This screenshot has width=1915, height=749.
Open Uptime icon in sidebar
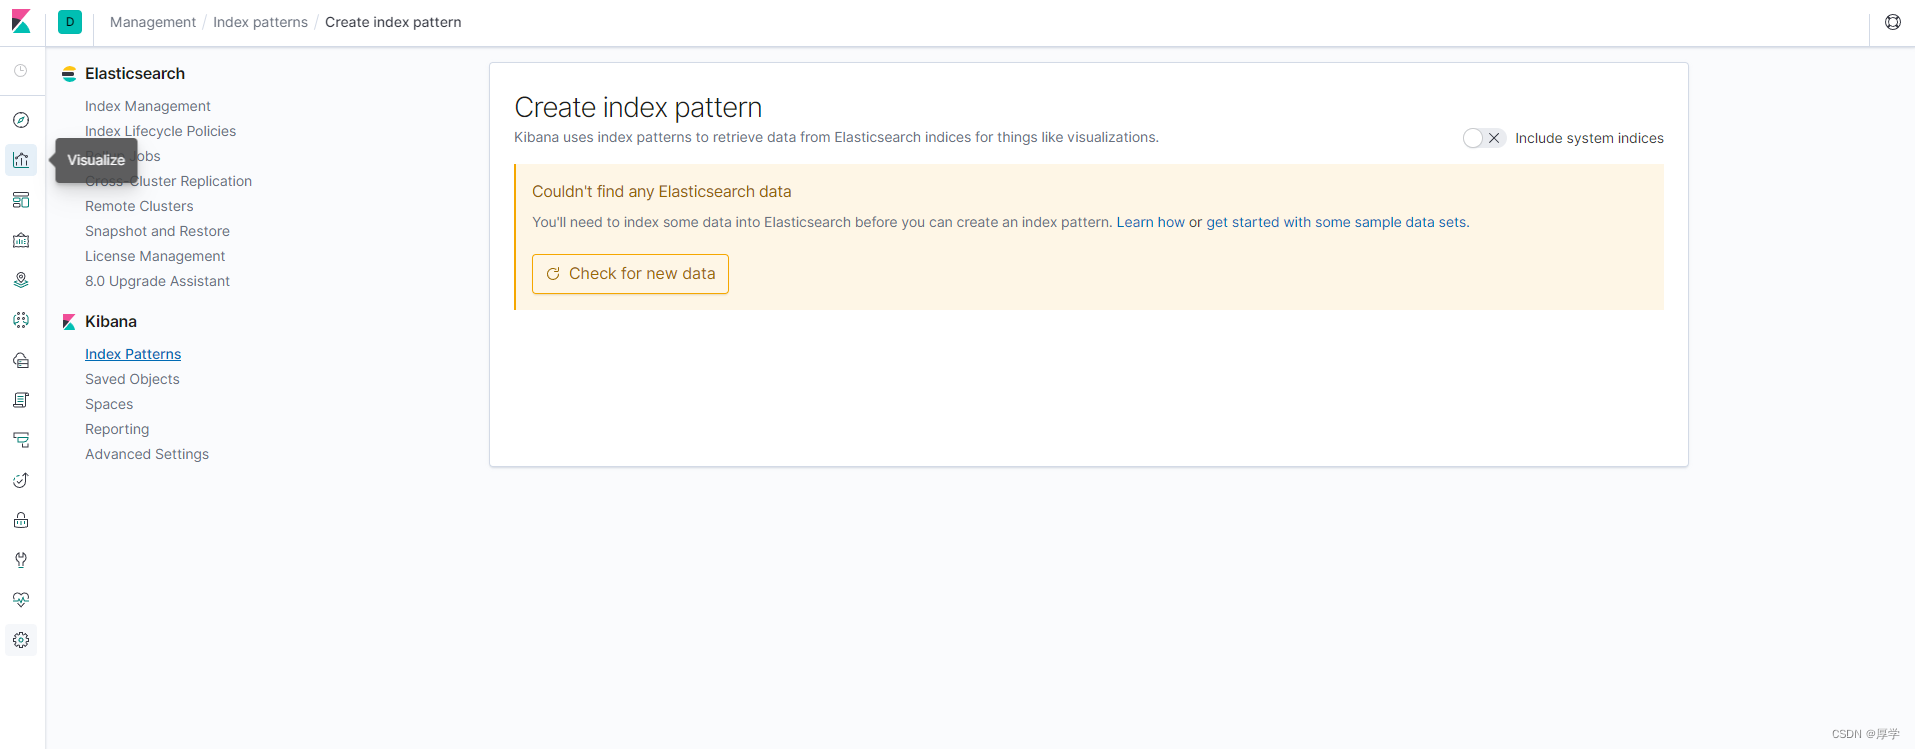coord(21,480)
